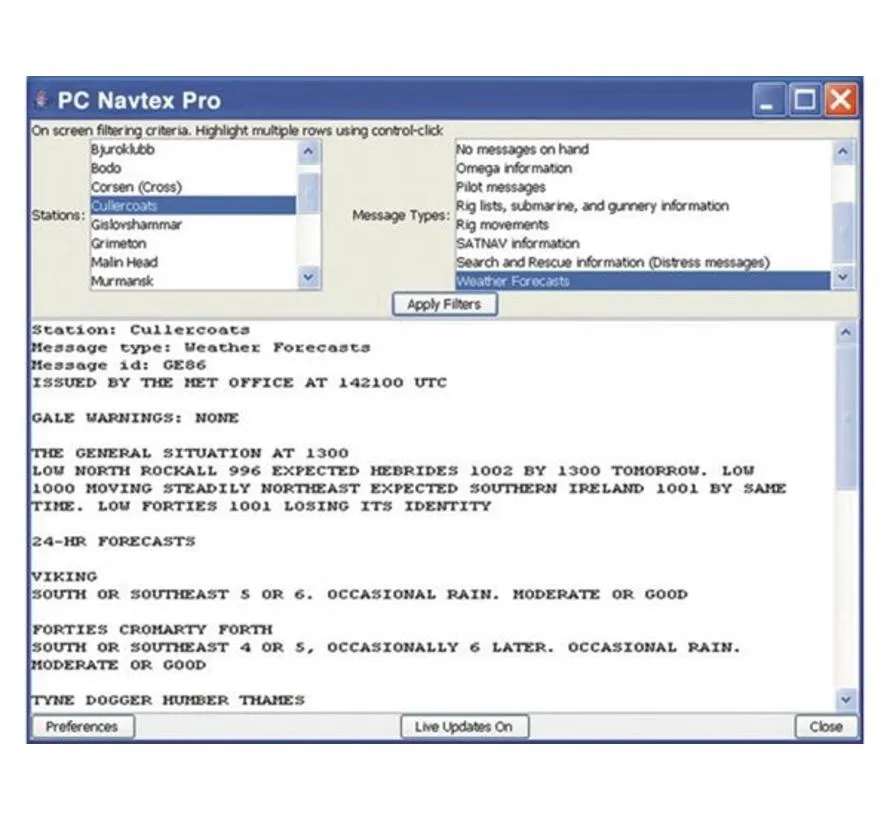This screenshot has width=890, height=820.
Task: Select Weather Forecasts message type
Action: click(x=643, y=281)
